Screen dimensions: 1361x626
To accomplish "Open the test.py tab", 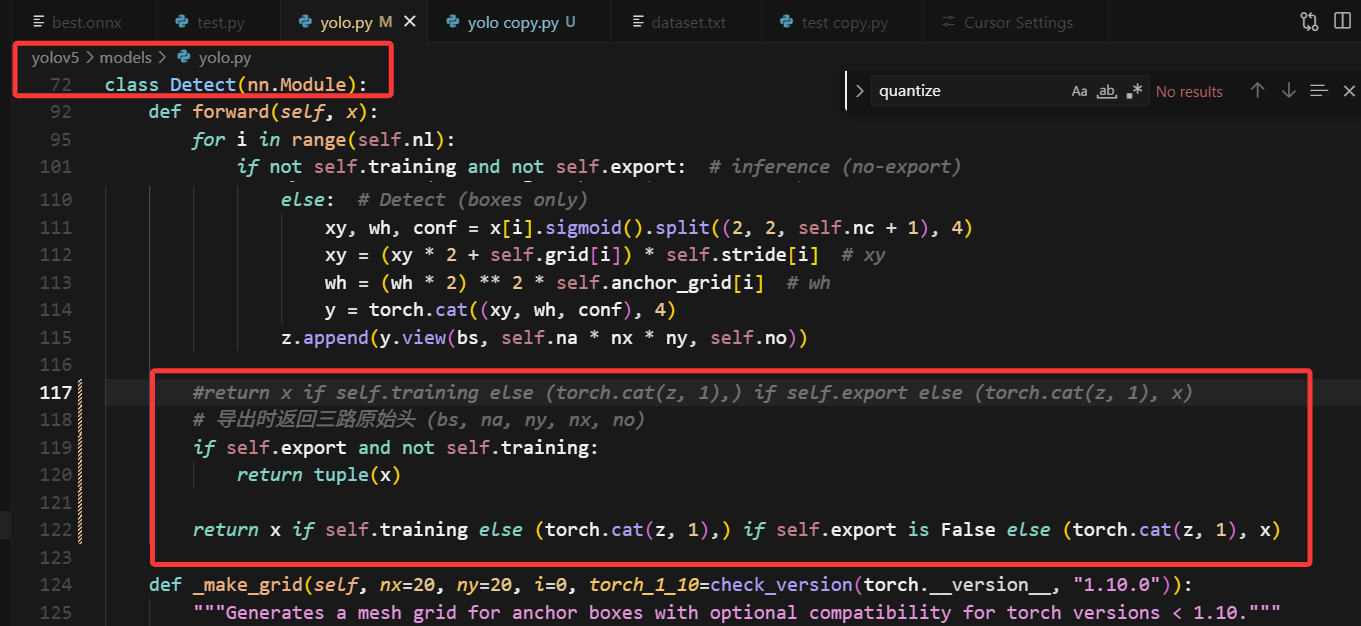I will [x=216, y=22].
